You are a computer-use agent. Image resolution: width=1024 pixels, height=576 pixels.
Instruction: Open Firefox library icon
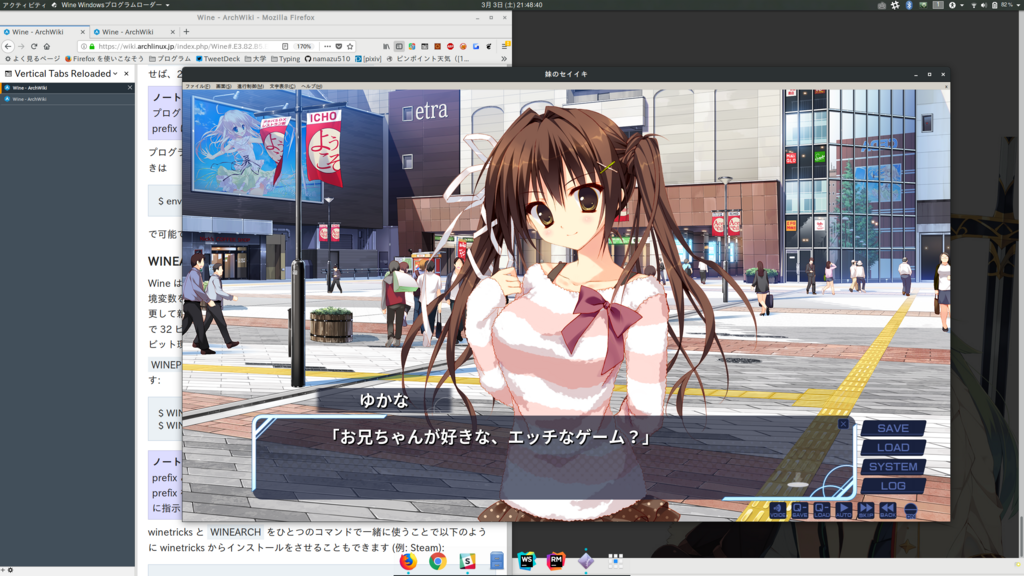point(386,46)
